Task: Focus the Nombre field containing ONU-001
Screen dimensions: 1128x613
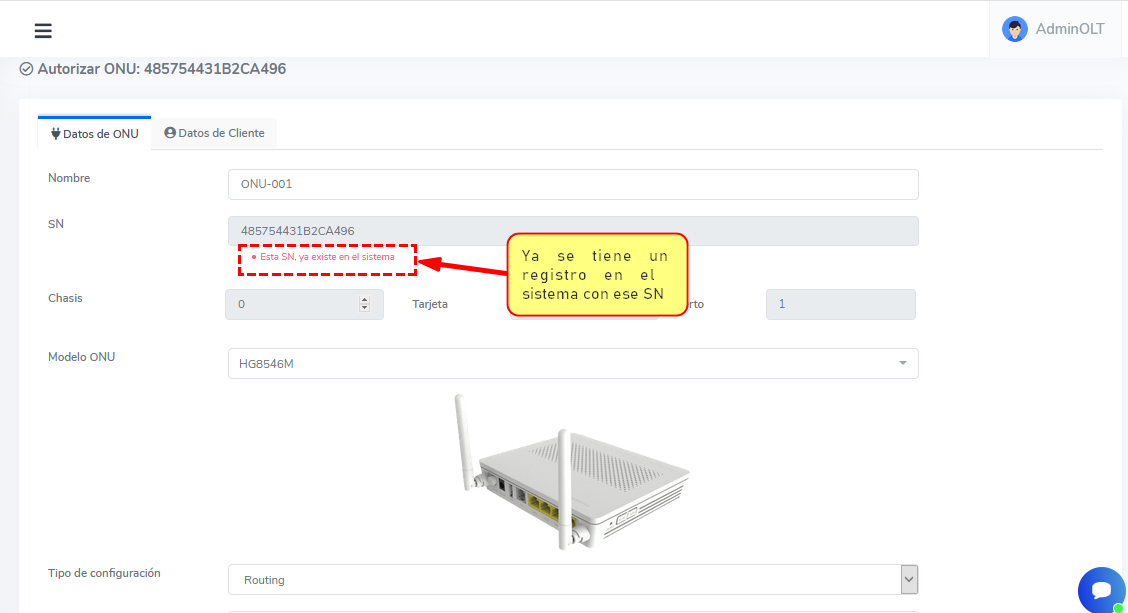Action: [x=572, y=184]
